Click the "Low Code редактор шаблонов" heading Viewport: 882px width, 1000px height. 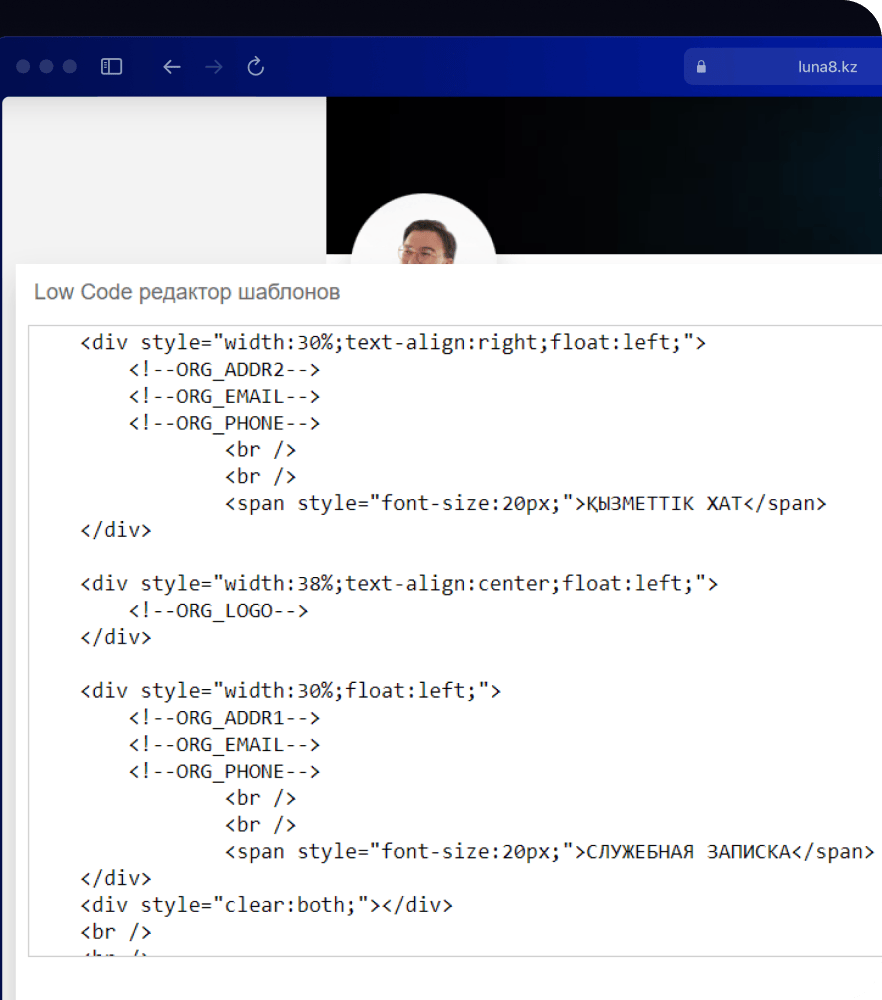pyautogui.click(x=187, y=292)
